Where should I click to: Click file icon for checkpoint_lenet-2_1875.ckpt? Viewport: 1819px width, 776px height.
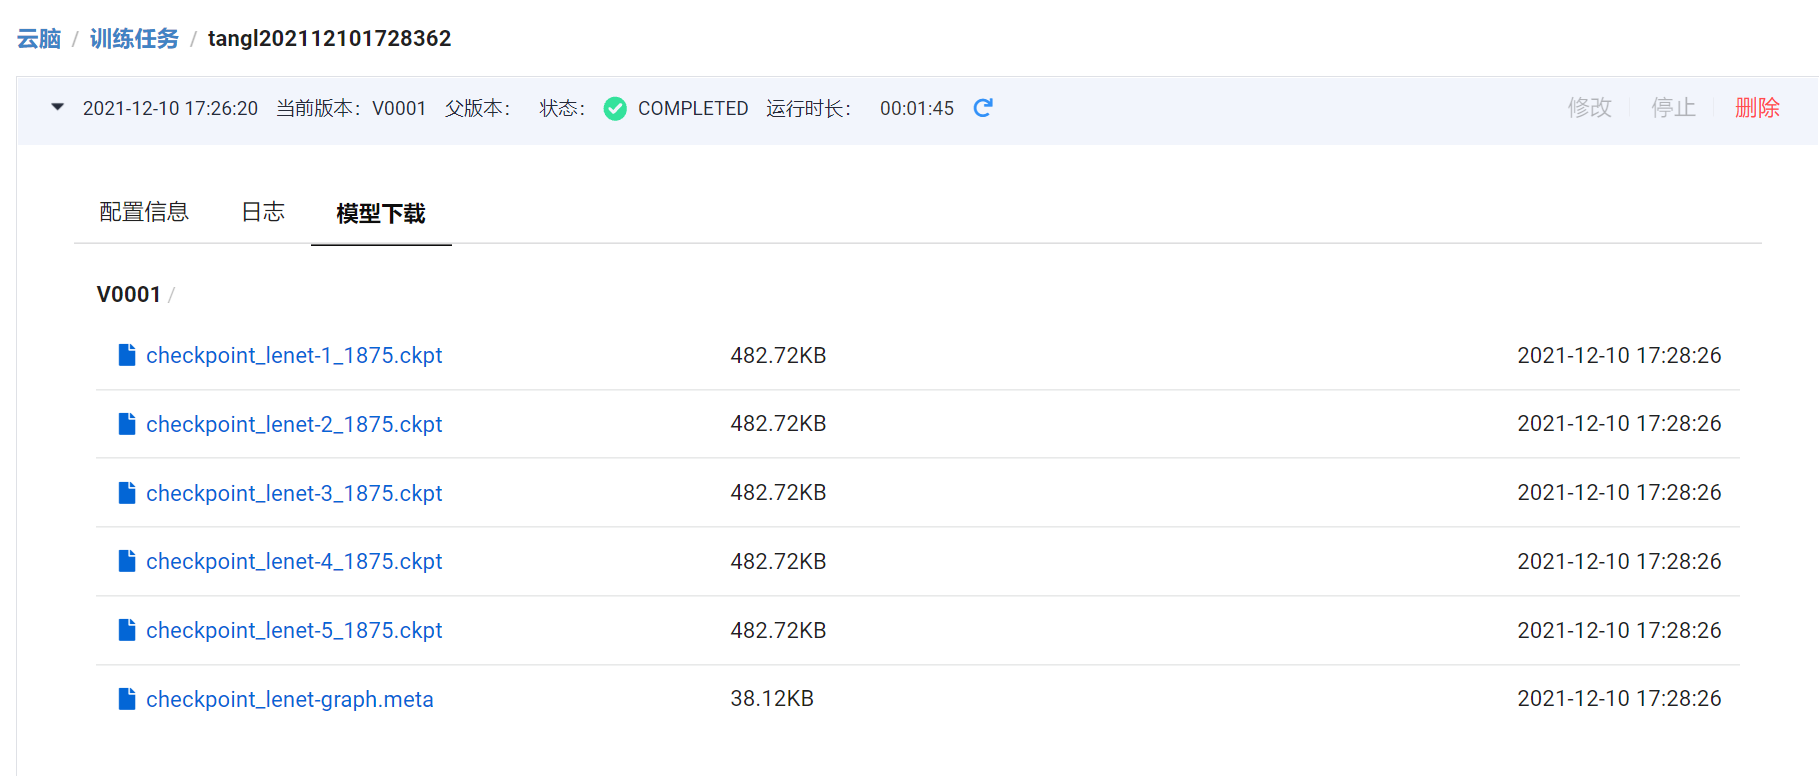click(x=127, y=424)
